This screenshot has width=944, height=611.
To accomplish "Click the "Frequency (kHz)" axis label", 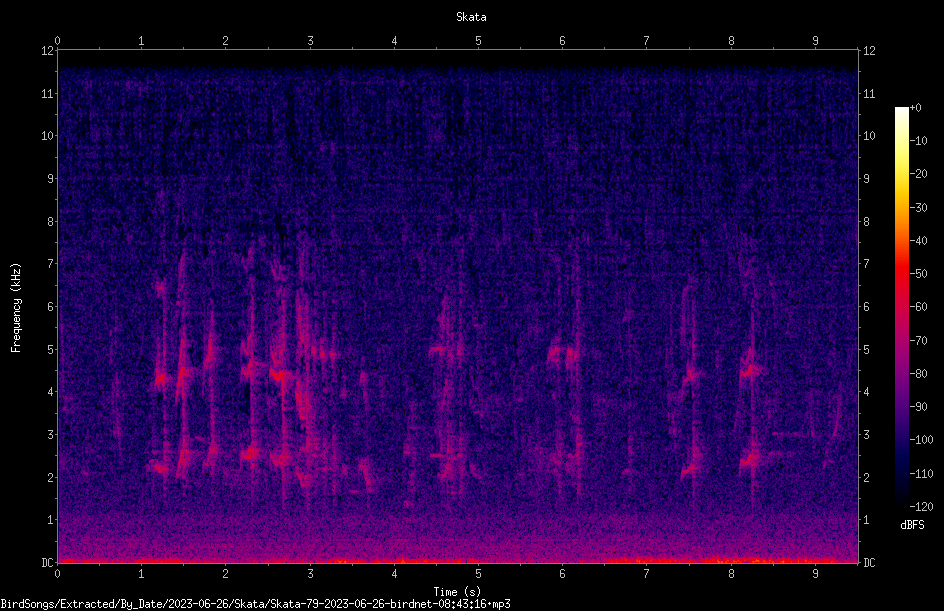I will point(16,308).
